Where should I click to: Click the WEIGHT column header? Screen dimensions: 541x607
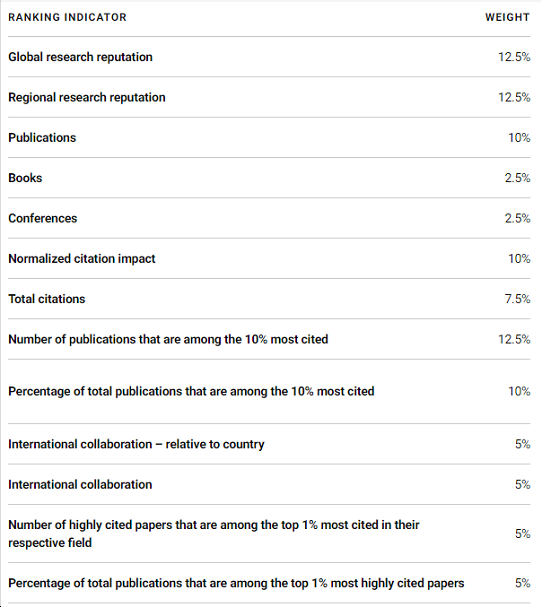click(507, 17)
